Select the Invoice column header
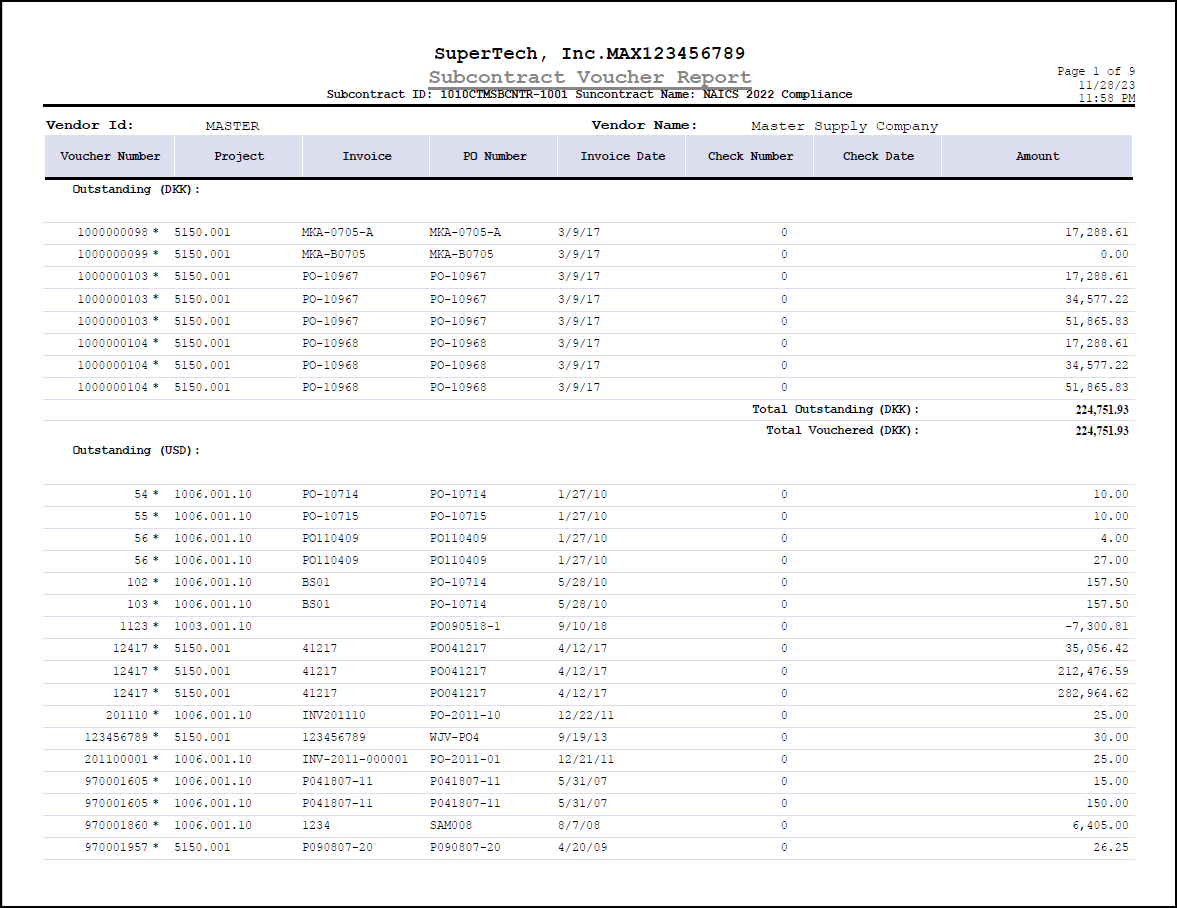1177x908 pixels. tap(367, 156)
